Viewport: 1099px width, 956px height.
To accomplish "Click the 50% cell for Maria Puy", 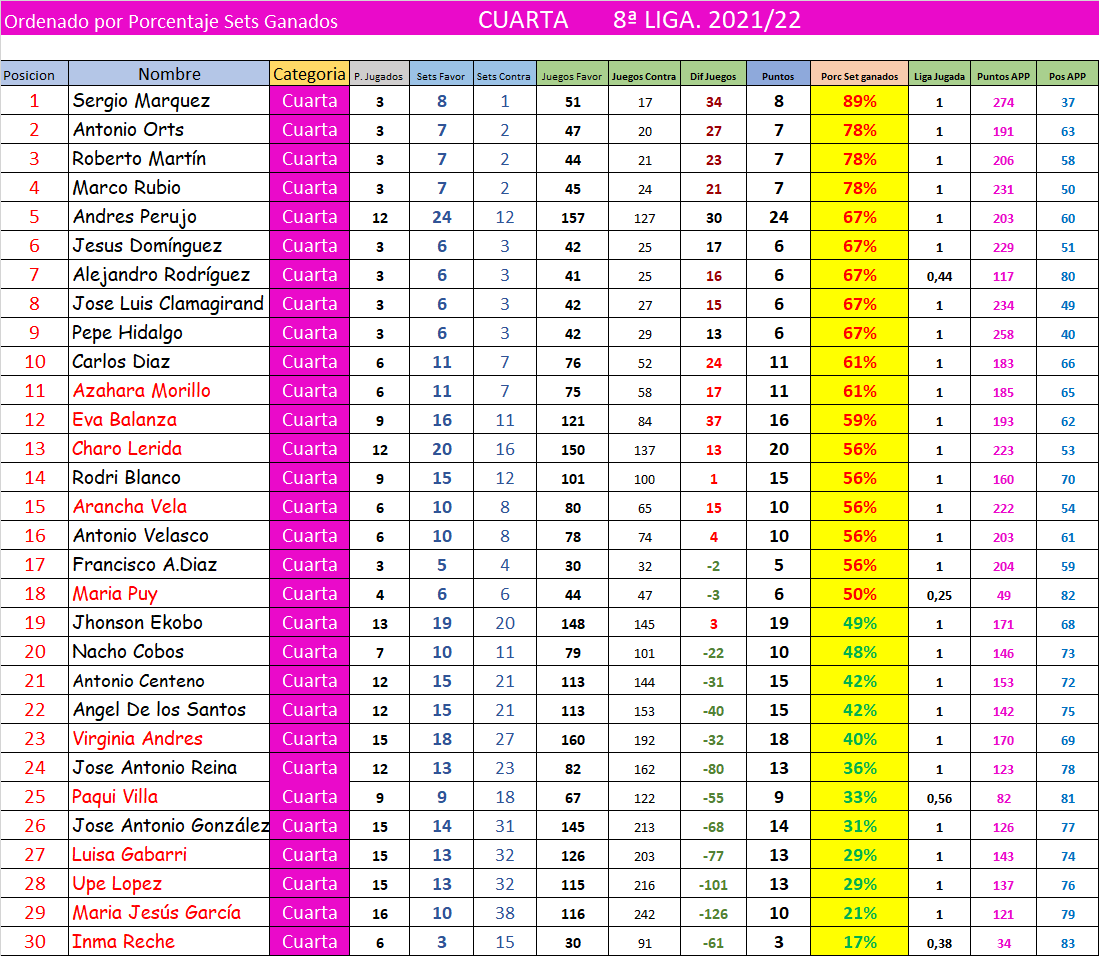I will (859, 594).
